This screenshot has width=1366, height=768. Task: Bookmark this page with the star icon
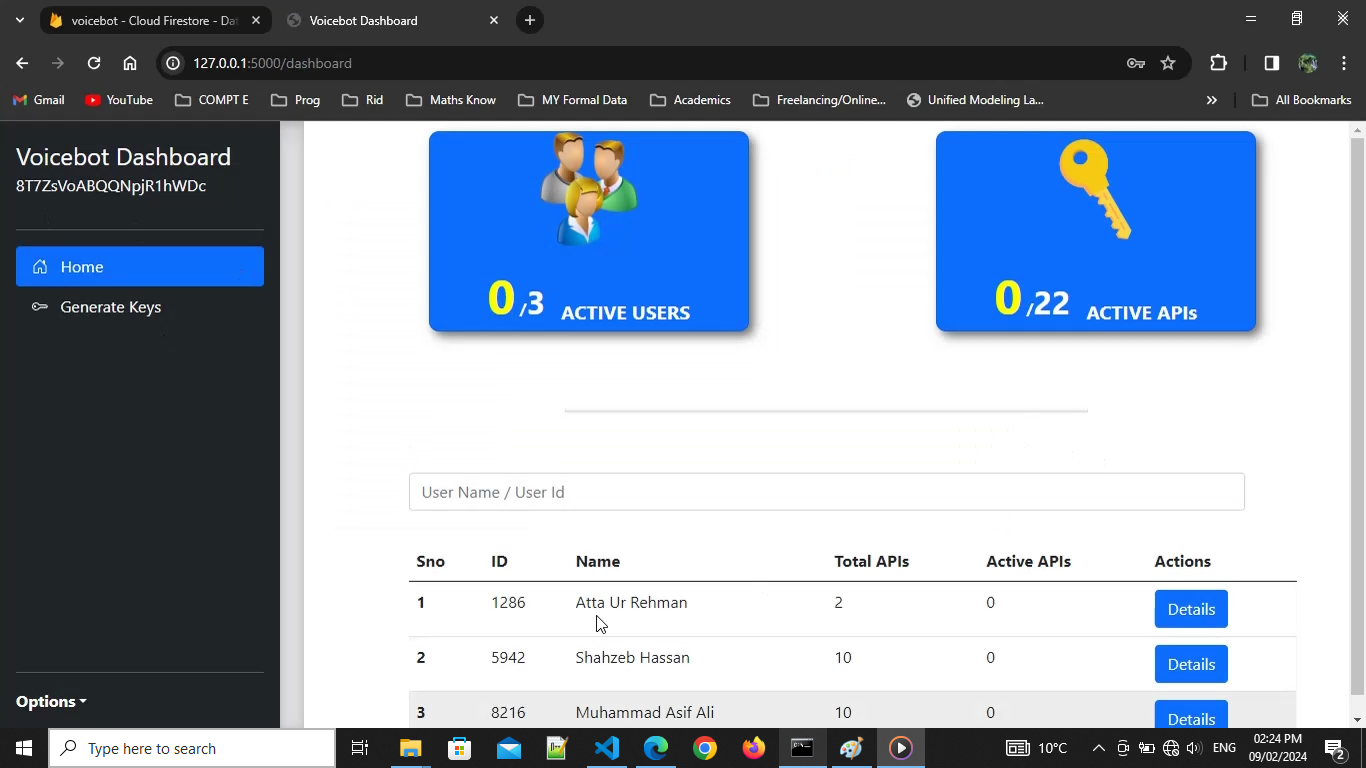point(1168,63)
